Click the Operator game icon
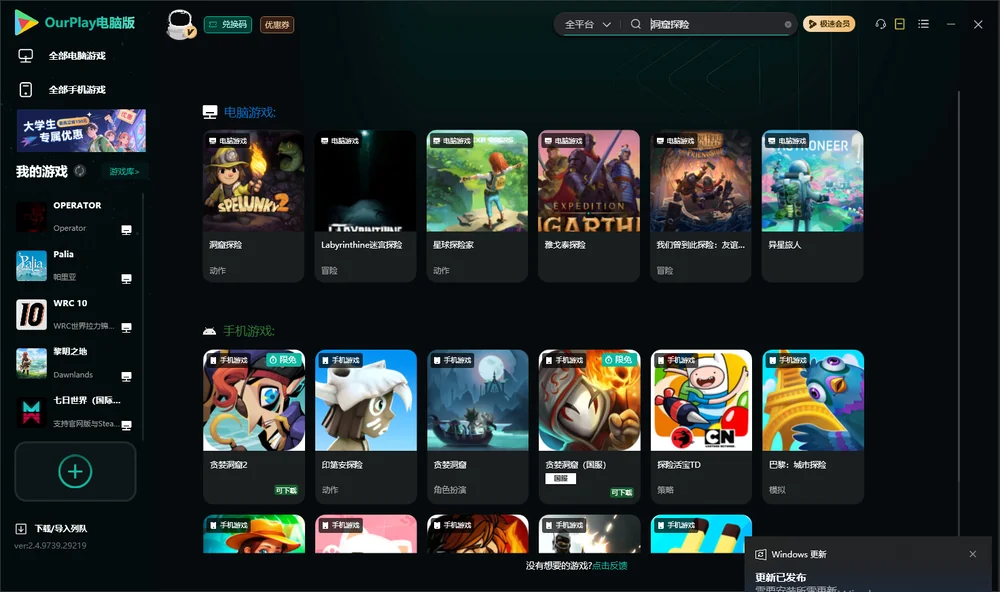The image size is (1000, 592). tap(31, 217)
